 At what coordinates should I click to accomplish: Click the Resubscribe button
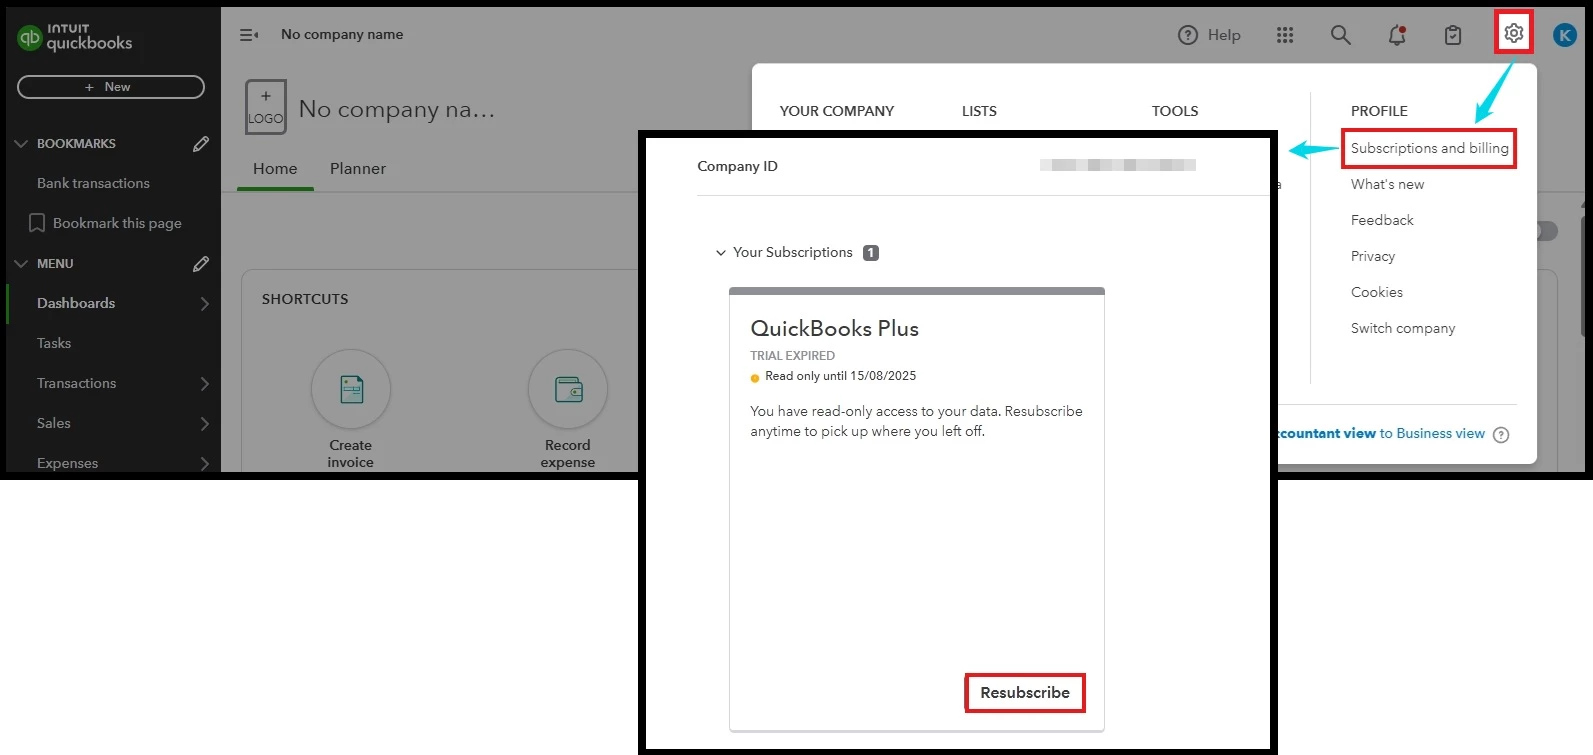[1025, 693]
